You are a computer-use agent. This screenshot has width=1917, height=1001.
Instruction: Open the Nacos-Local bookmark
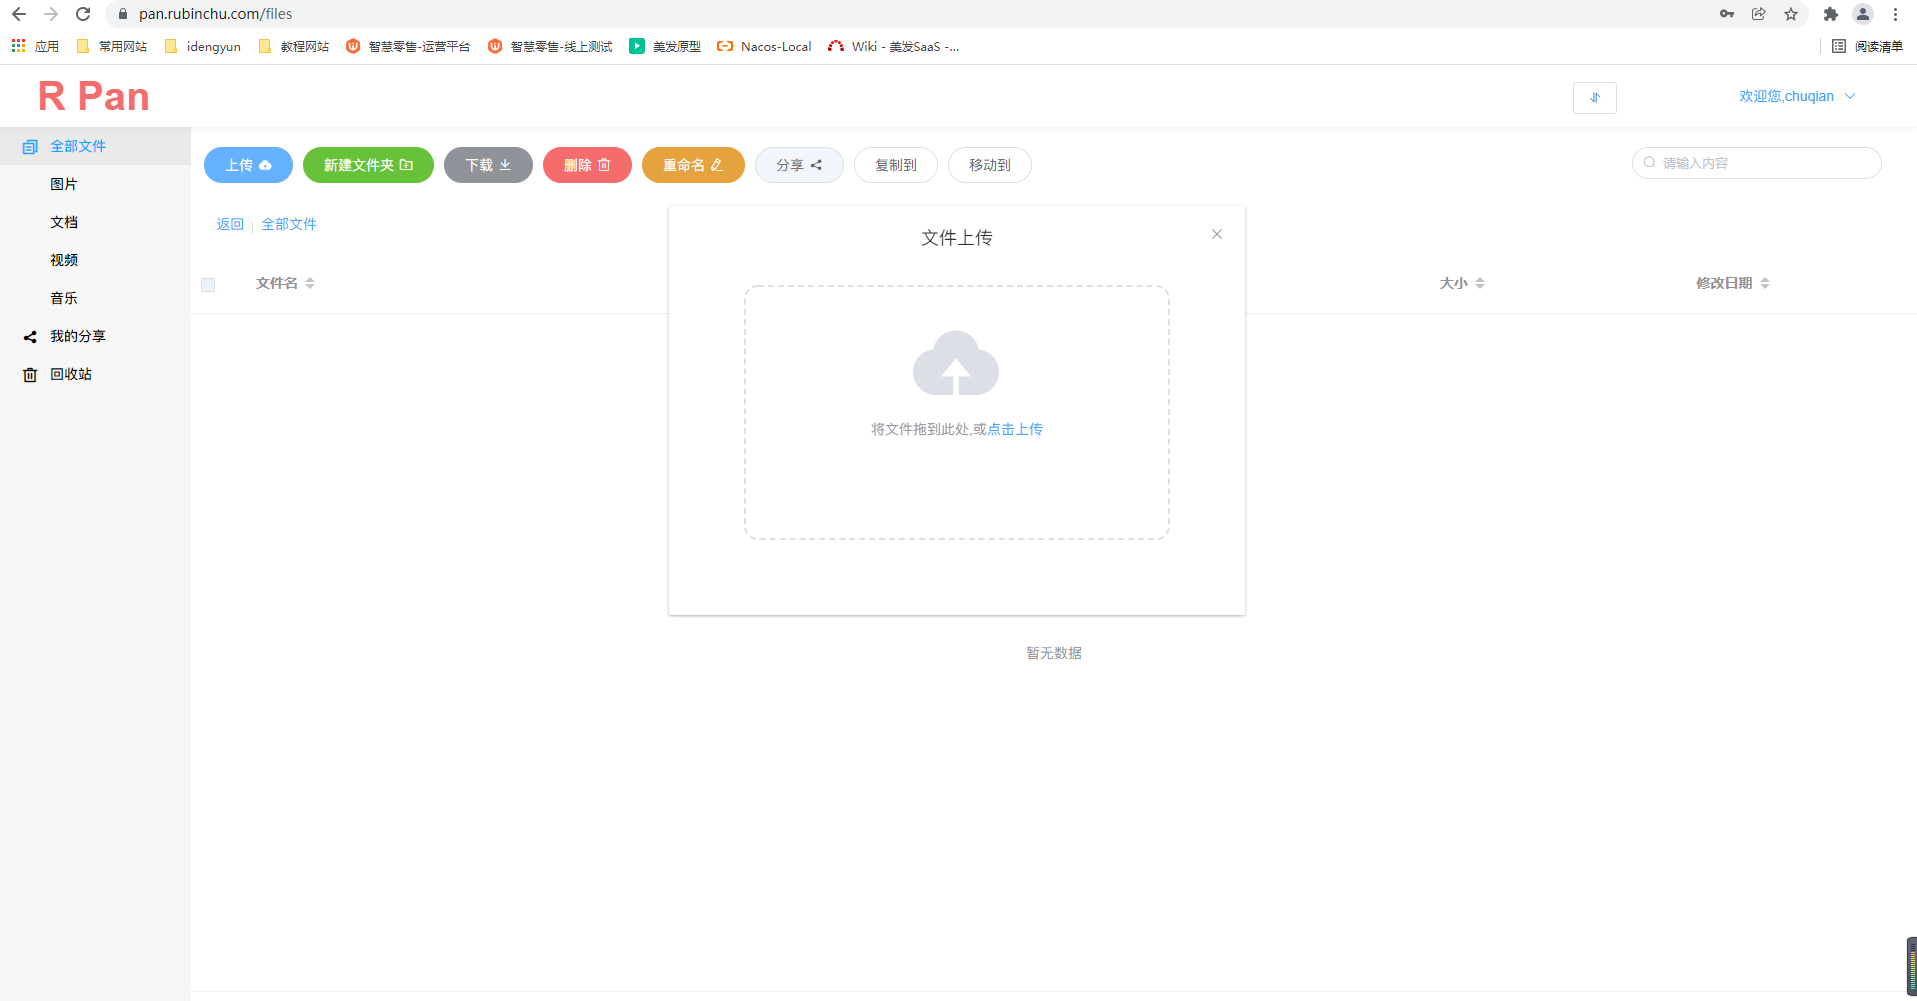point(765,46)
